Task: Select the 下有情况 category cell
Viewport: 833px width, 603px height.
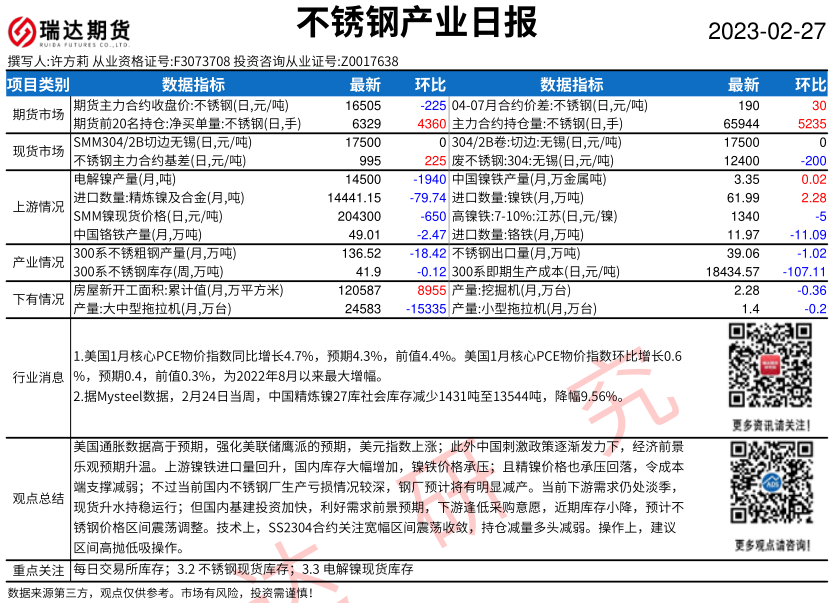Action: 35,298
